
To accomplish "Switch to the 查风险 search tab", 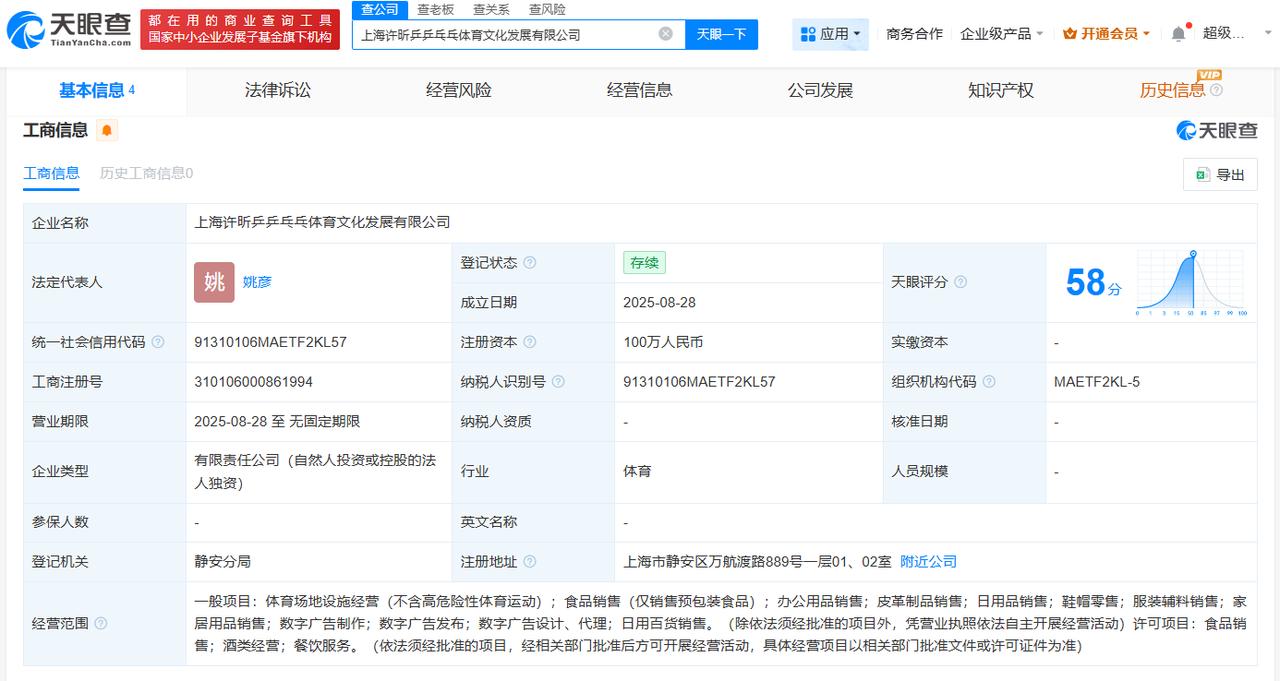I will click(547, 9).
